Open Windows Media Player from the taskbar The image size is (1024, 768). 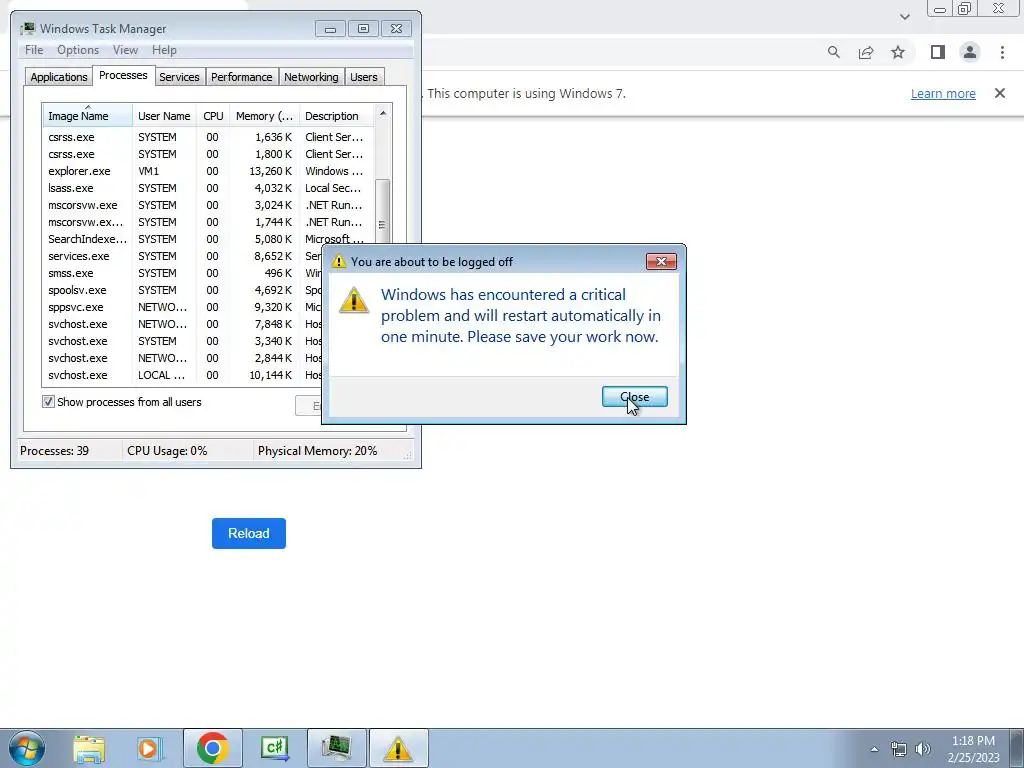click(149, 748)
